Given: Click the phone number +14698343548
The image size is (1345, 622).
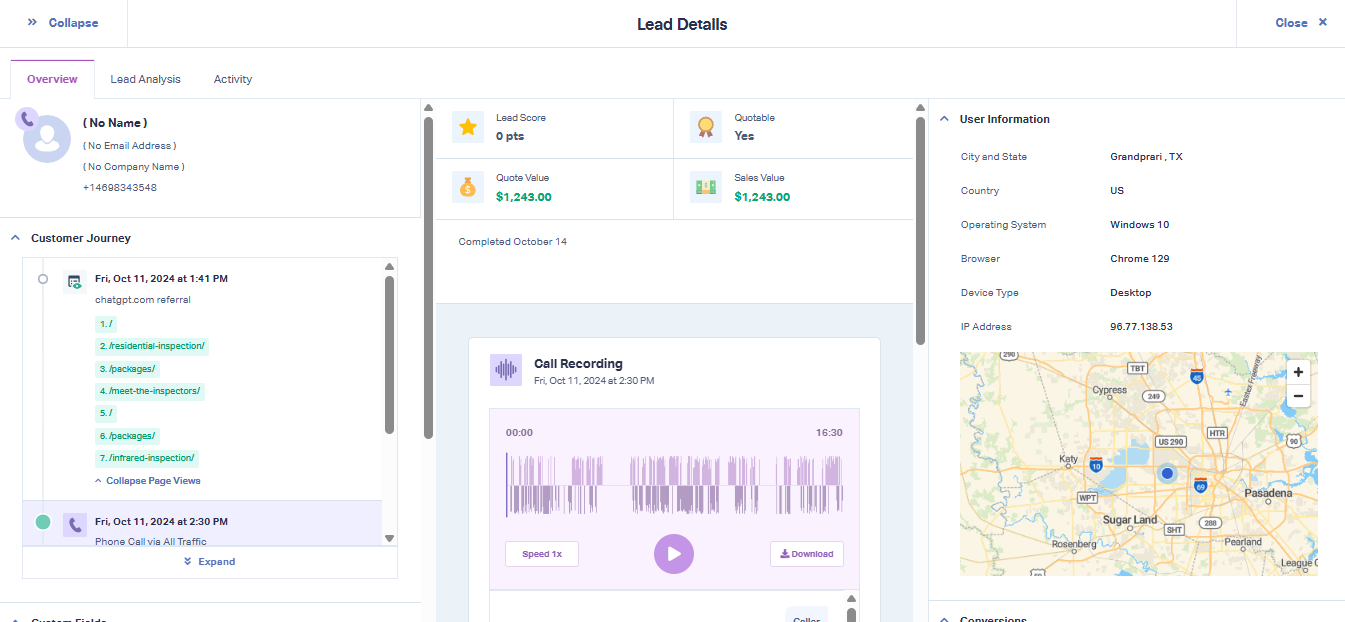Looking at the screenshot, I should (x=120, y=187).
